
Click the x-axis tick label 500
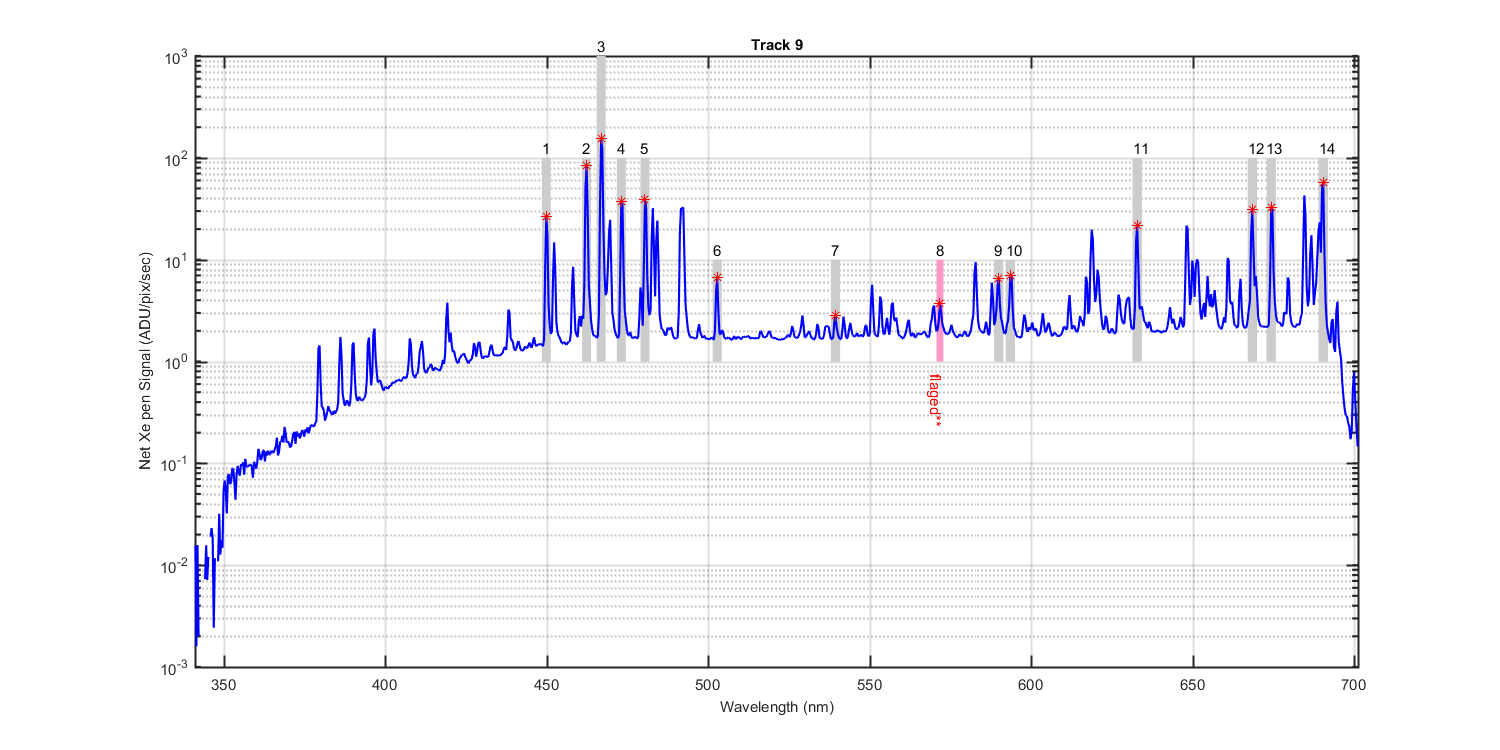point(708,688)
